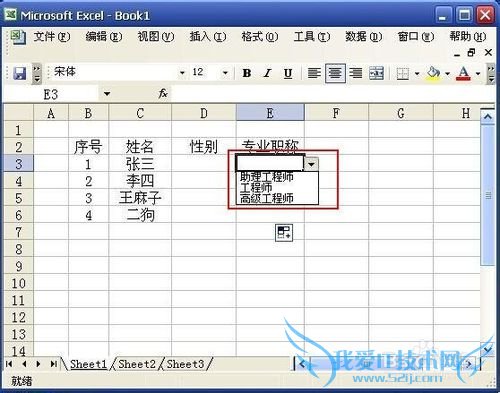Align text right
The width and height of the screenshot is (500, 393).
pyautogui.click(x=356, y=73)
